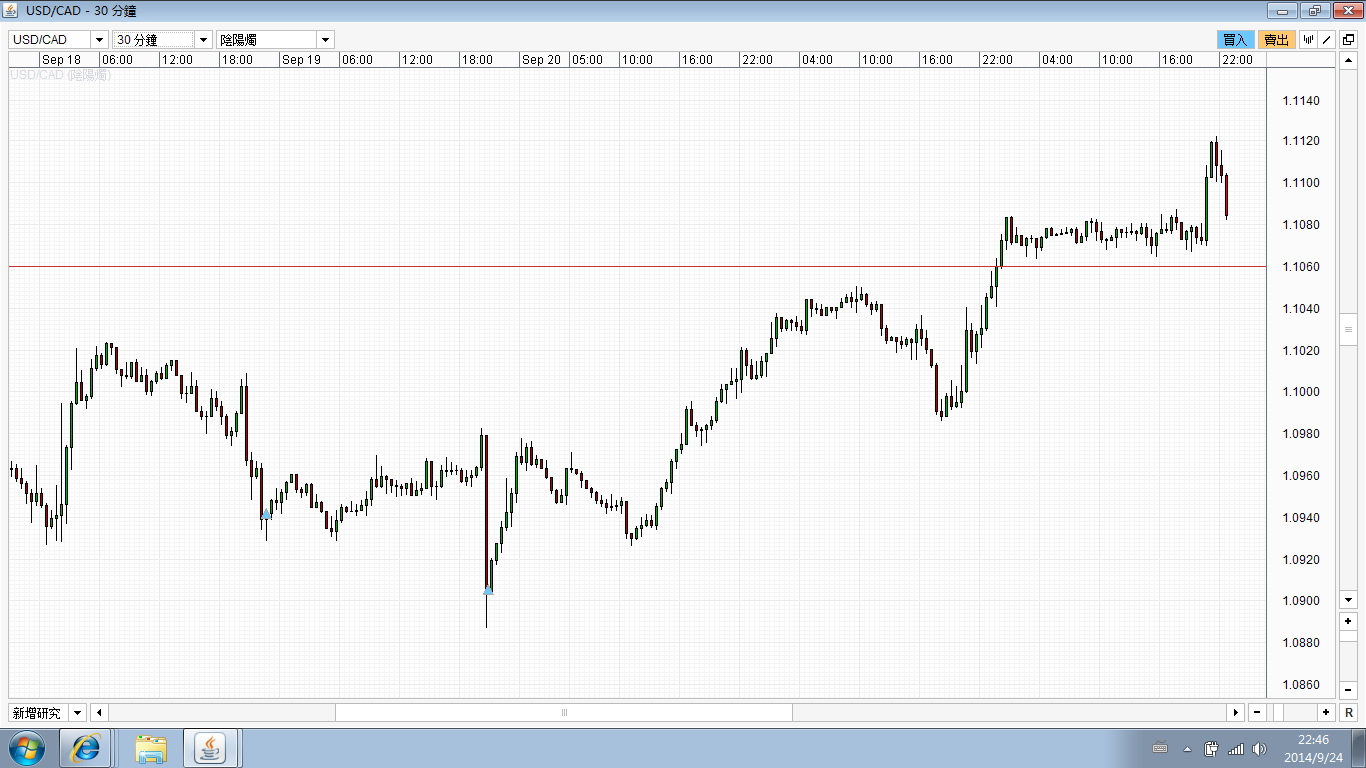The width and height of the screenshot is (1366, 768).
Task: Click the blue arrow marker near 1.0900
Action: [488, 591]
